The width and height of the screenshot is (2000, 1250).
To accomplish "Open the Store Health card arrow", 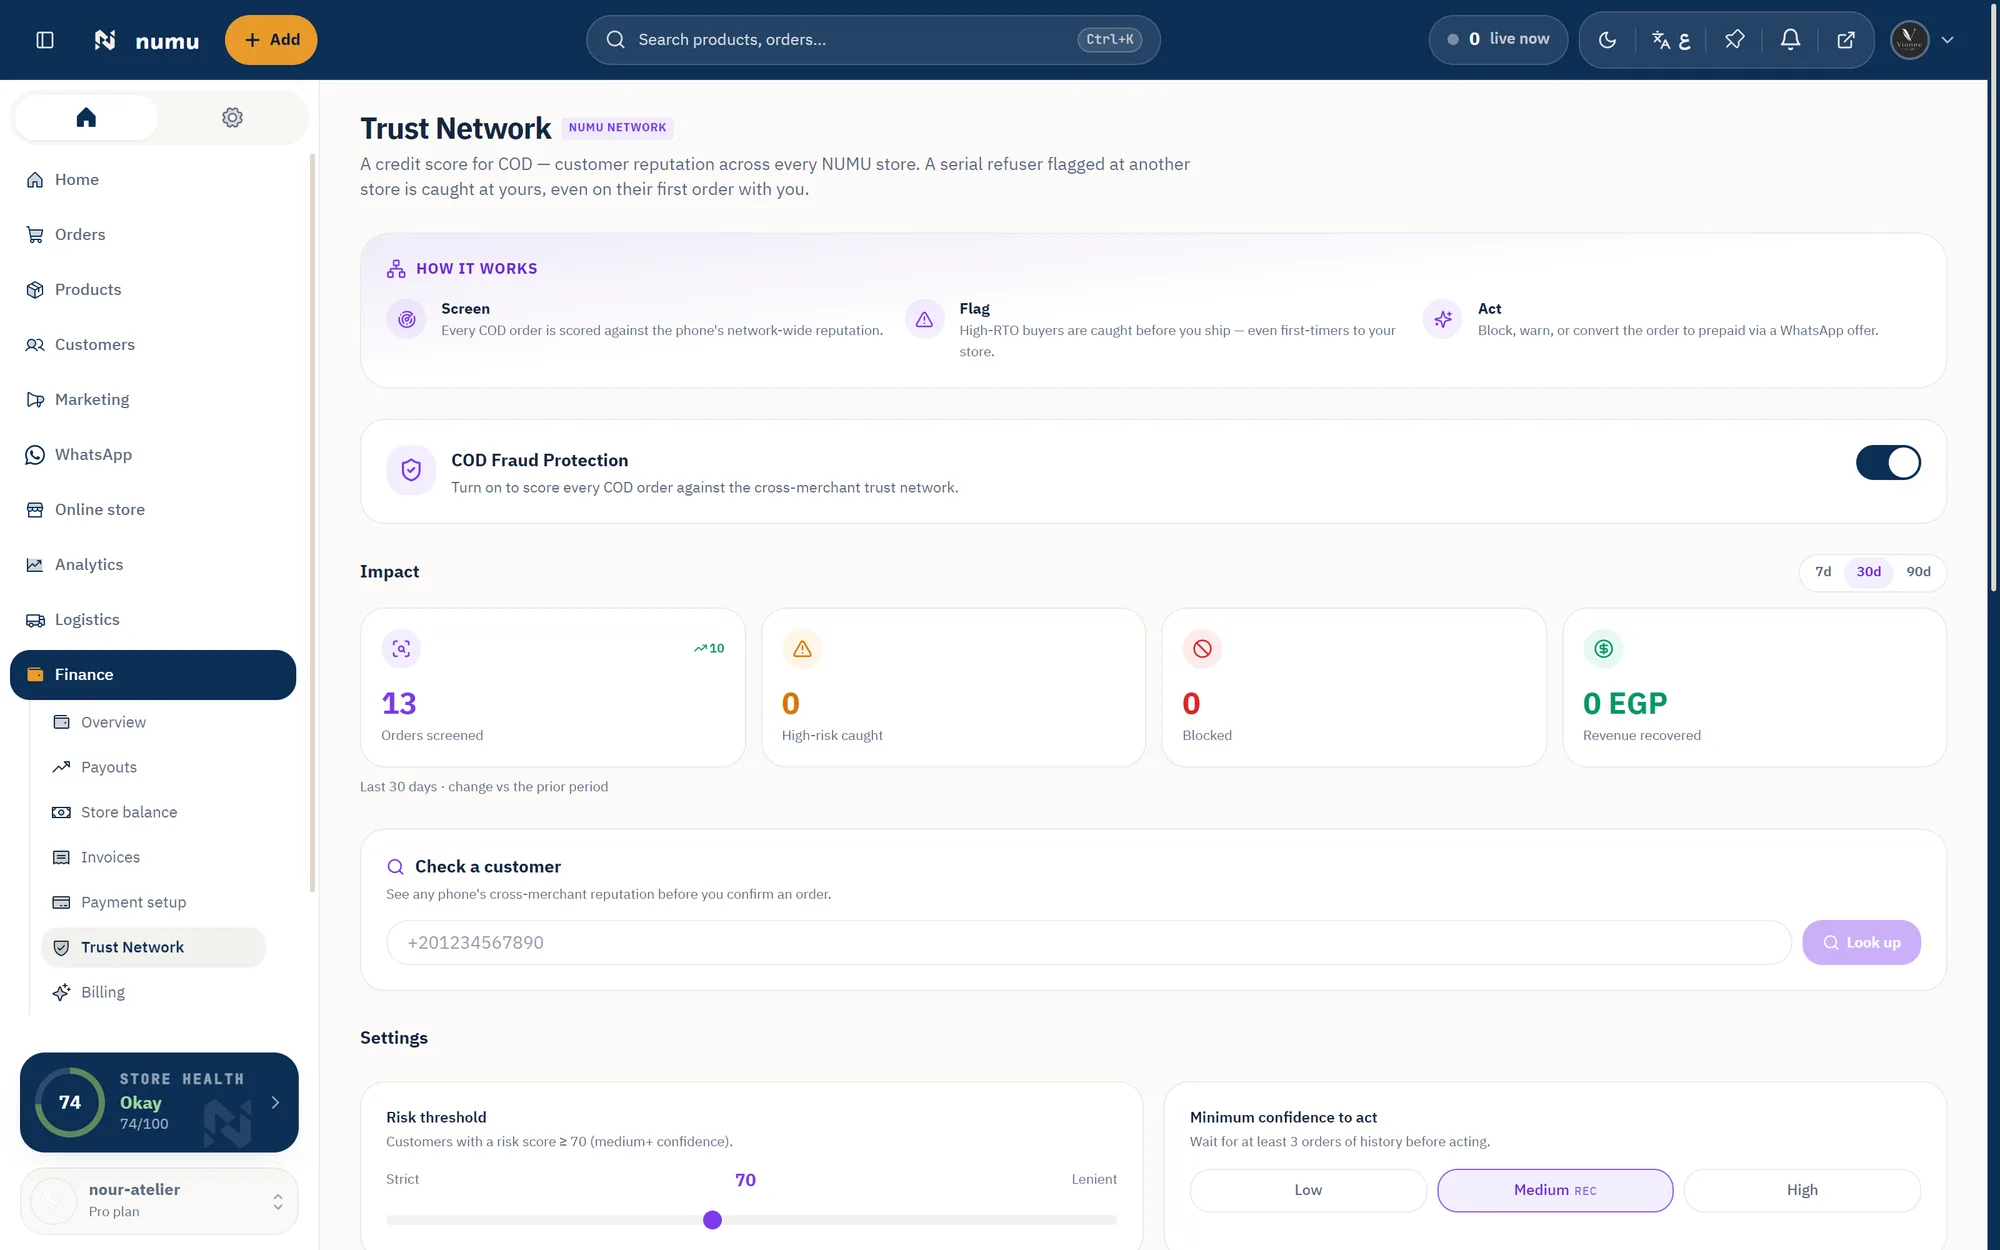I will (x=275, y=1102).
